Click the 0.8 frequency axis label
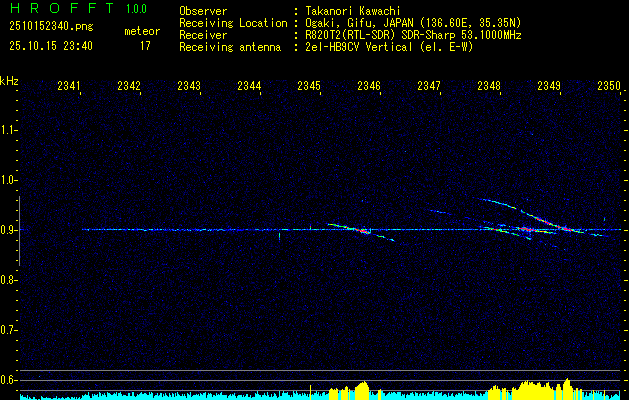Viewport: 629px width, 400px height. [7, 280]
